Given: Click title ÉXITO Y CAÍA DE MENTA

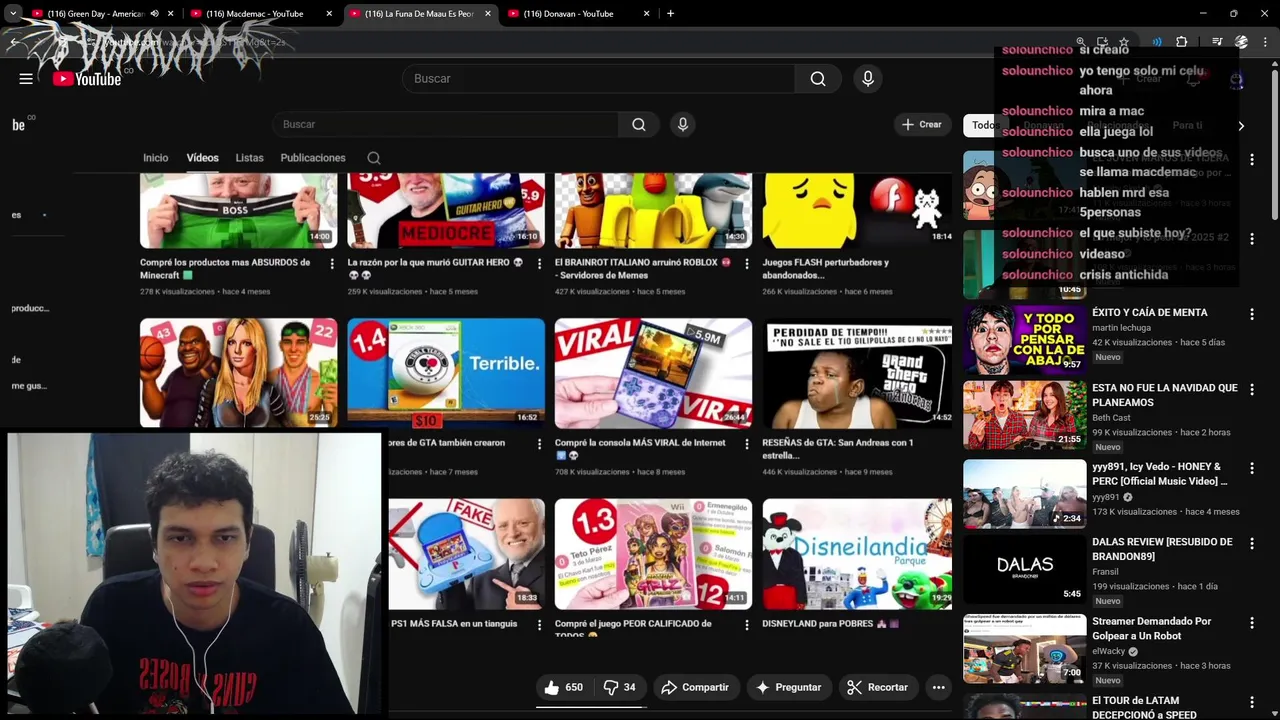Looking at the screenshot, I should click(1149, 313).
